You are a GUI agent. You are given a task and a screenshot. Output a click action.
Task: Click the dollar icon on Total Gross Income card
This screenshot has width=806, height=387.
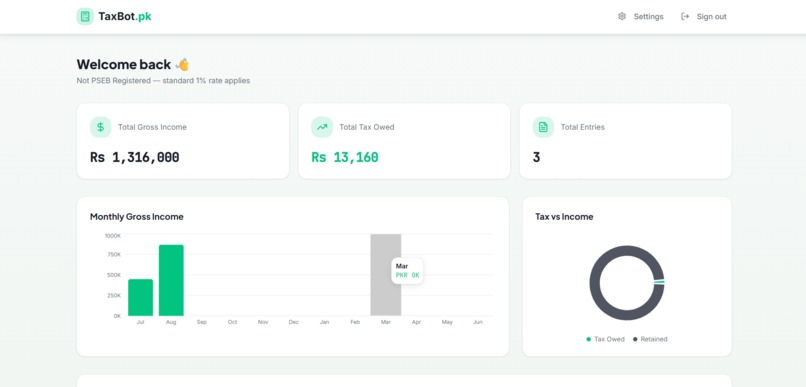[101, 127]
